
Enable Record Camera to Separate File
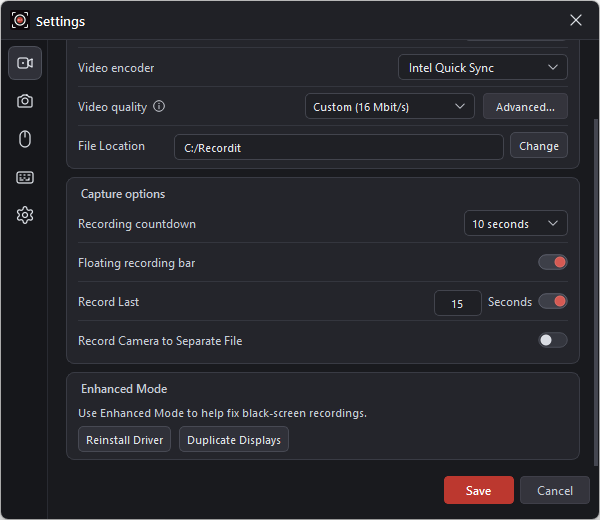553,340
